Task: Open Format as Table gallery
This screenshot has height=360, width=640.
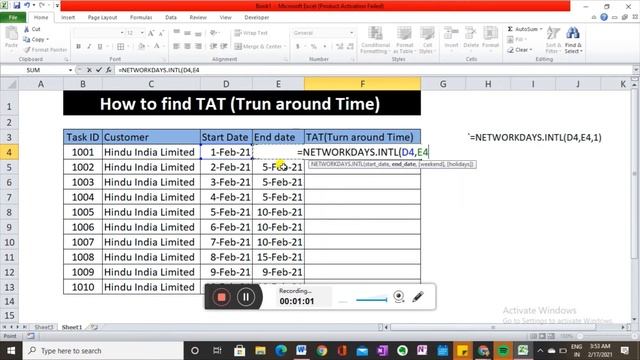Action: (404, 40)
